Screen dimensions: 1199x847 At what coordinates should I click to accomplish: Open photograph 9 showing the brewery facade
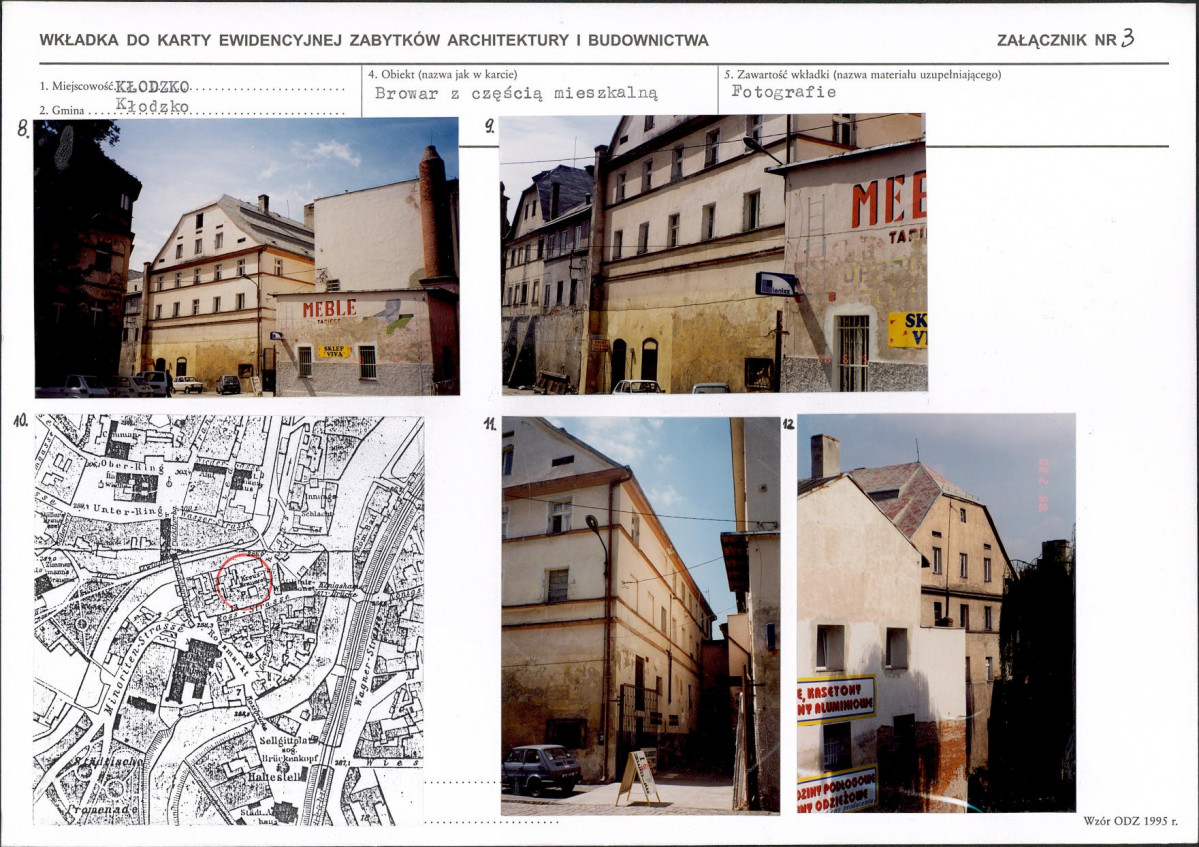point(713,253)
